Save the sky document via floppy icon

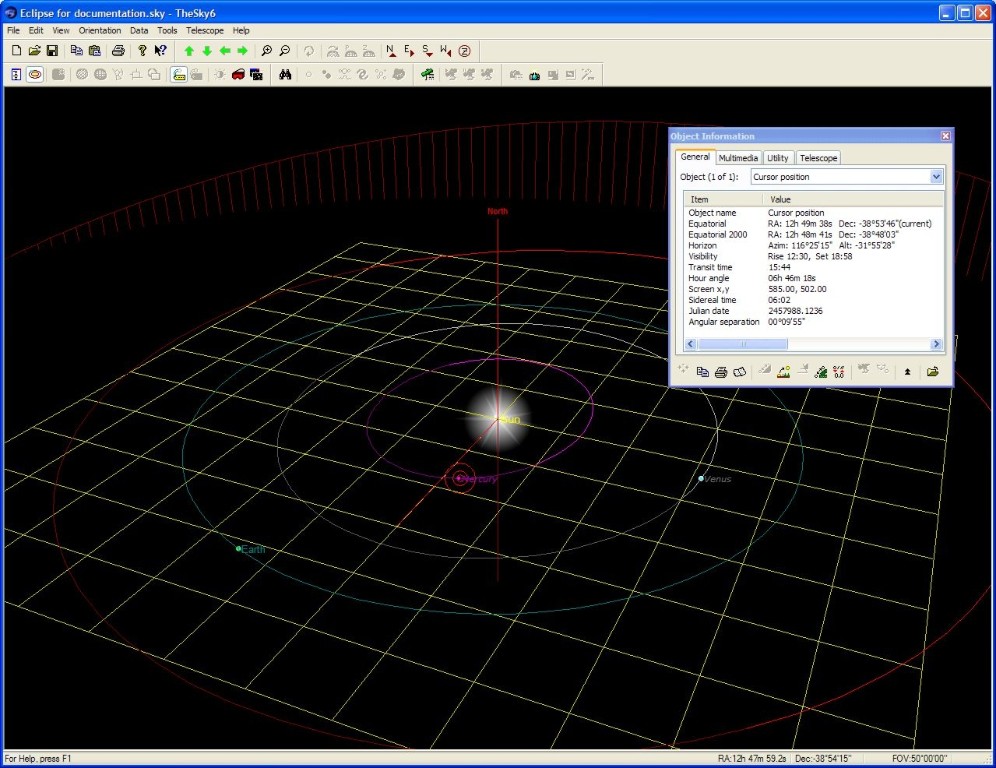[52, 51]
